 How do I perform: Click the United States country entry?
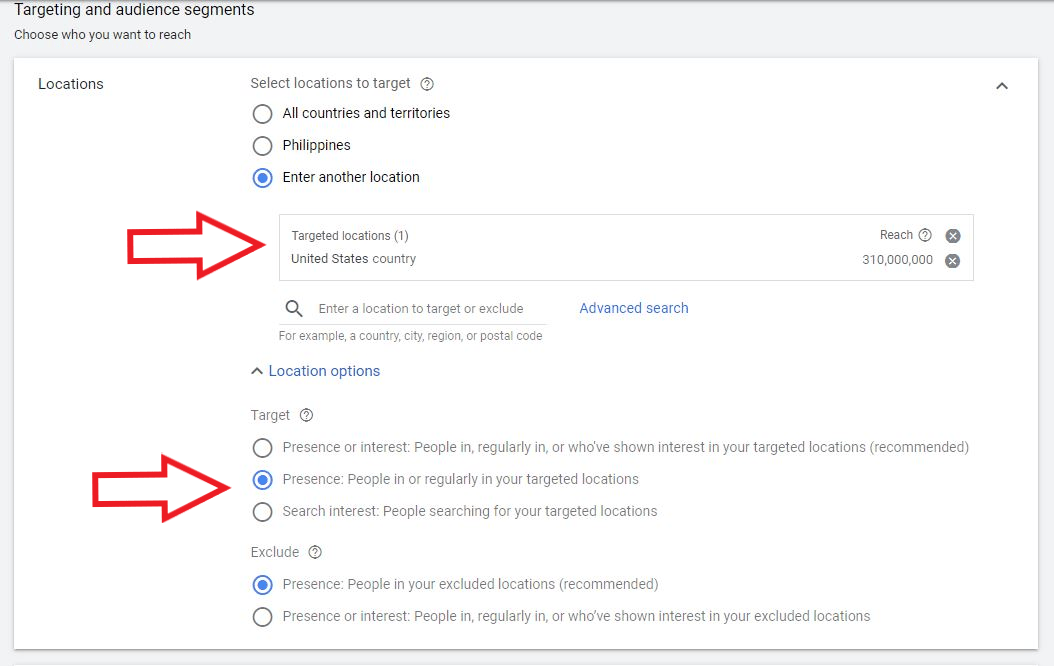click(x=353, y=259)
